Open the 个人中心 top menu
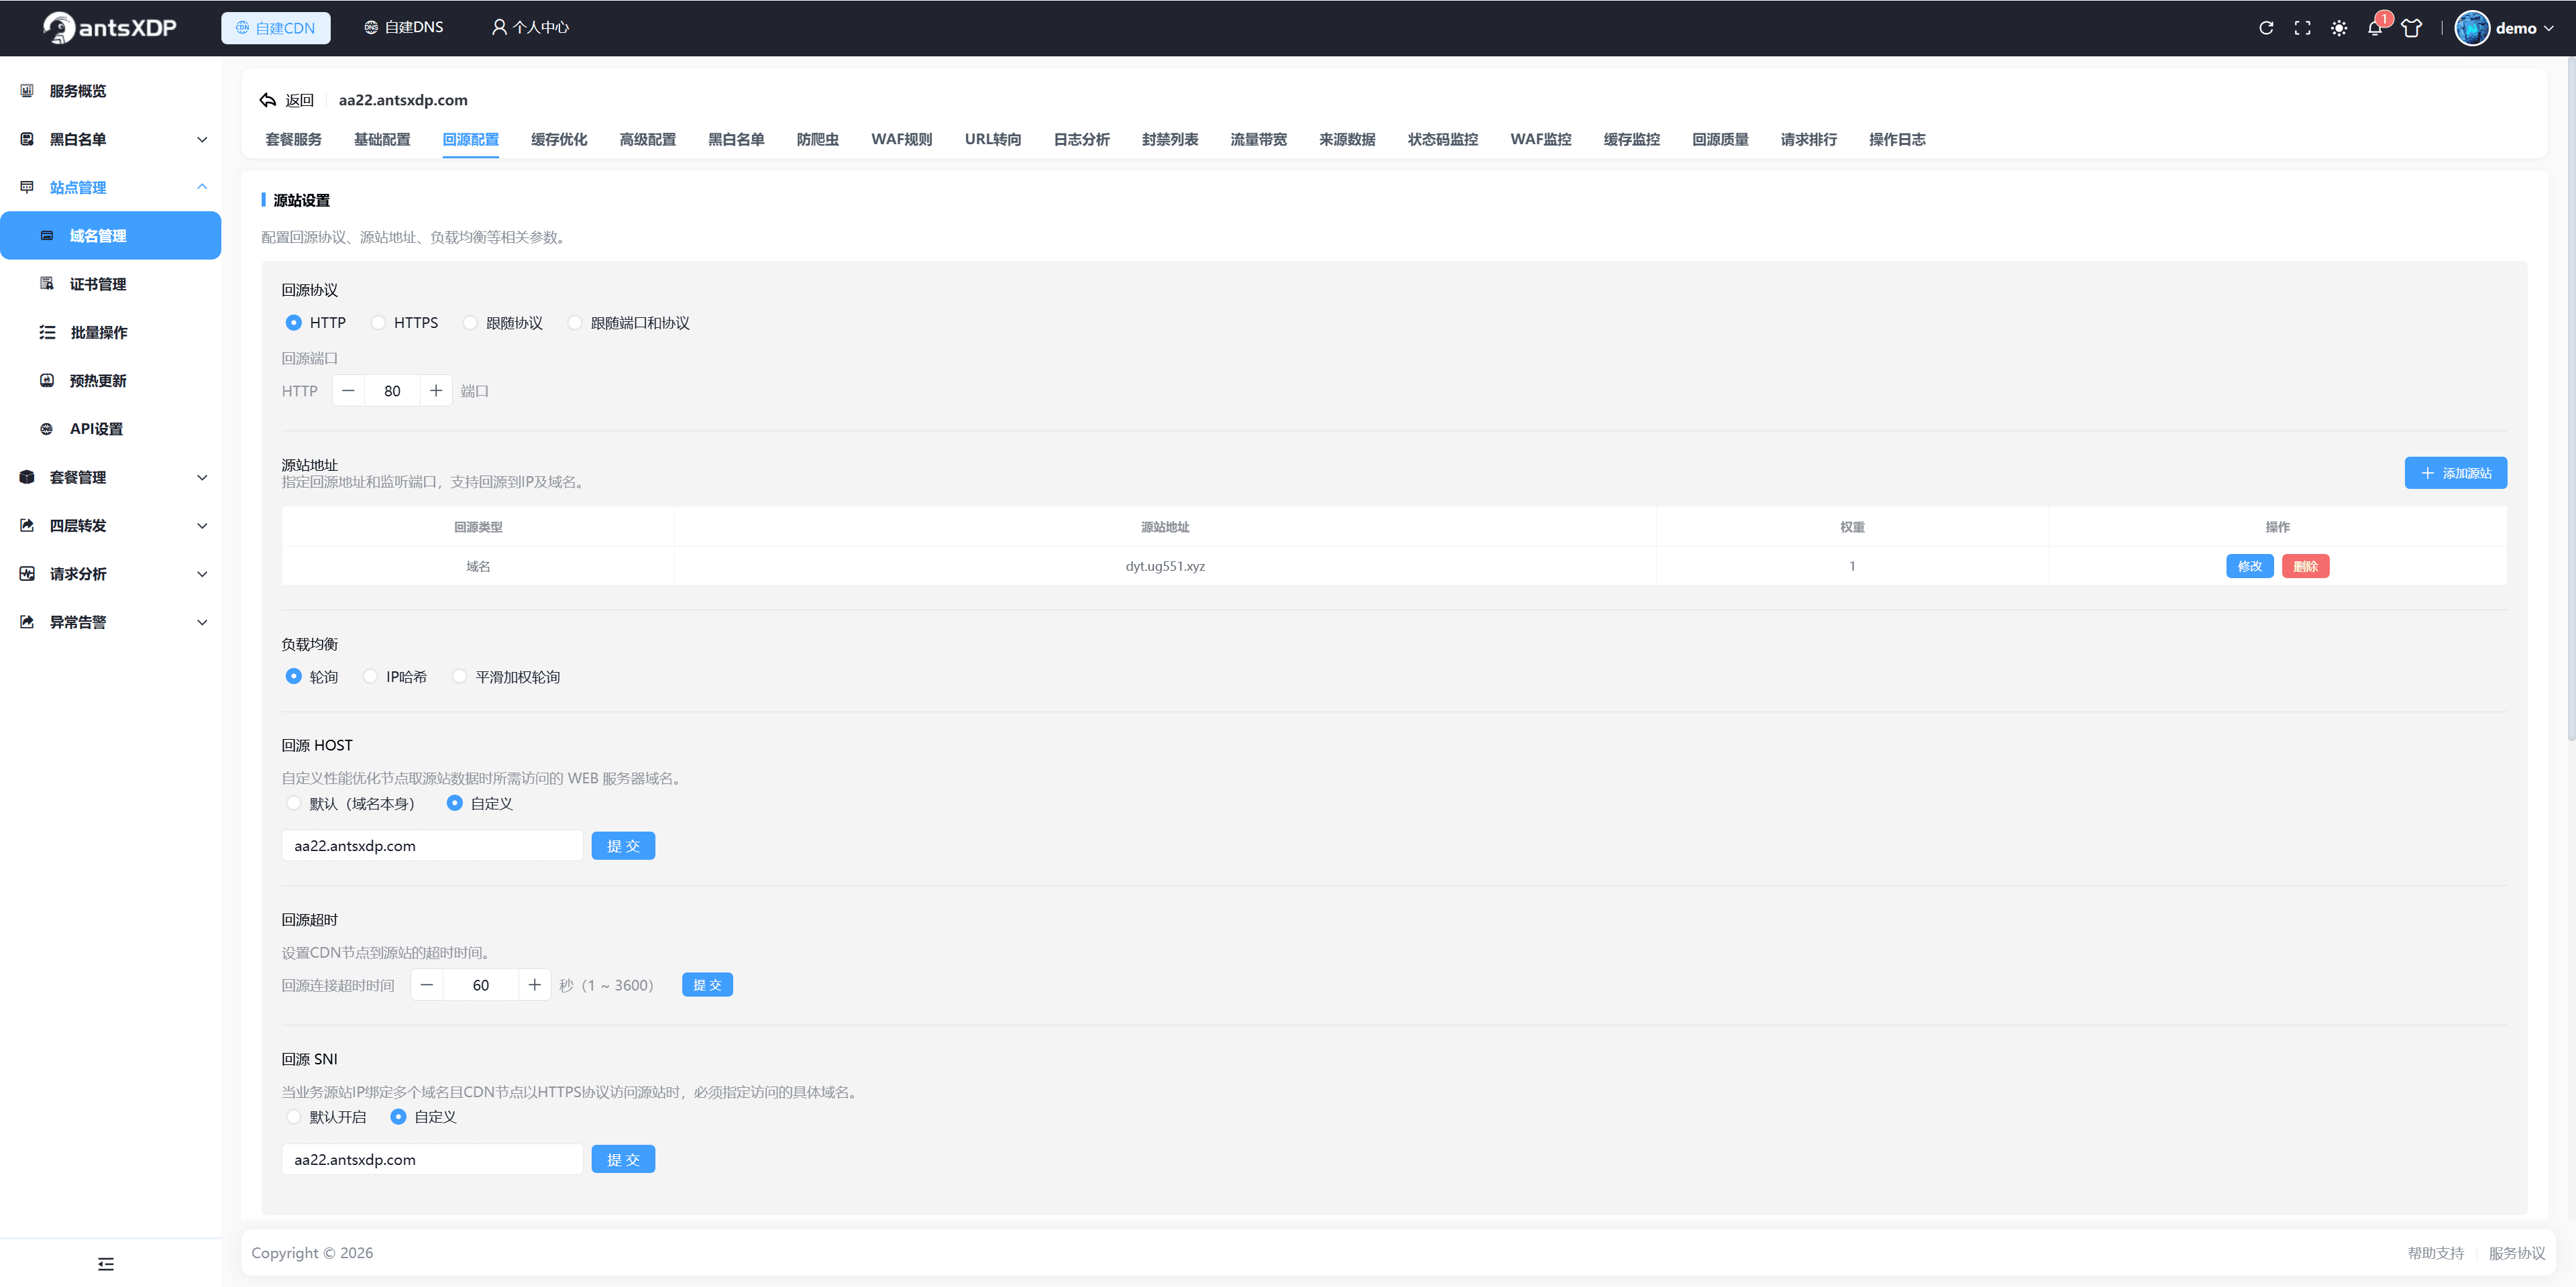 click(x=530, y=28)
